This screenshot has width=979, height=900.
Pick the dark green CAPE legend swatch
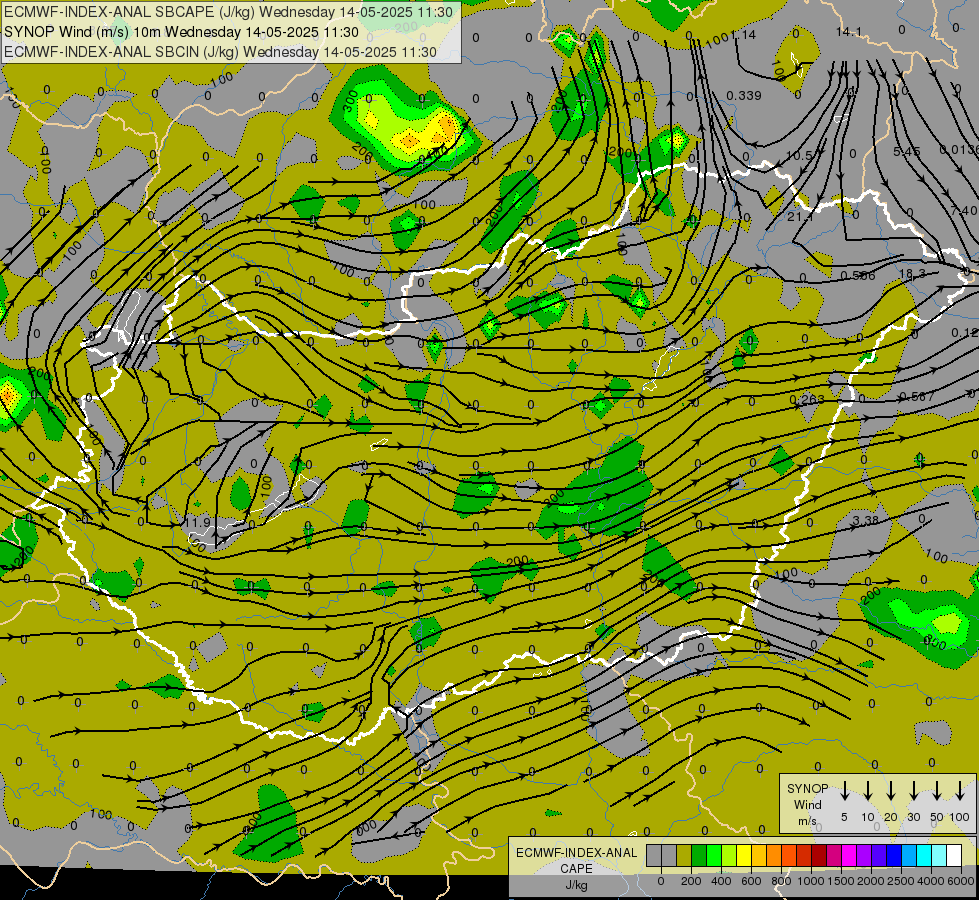699,855
